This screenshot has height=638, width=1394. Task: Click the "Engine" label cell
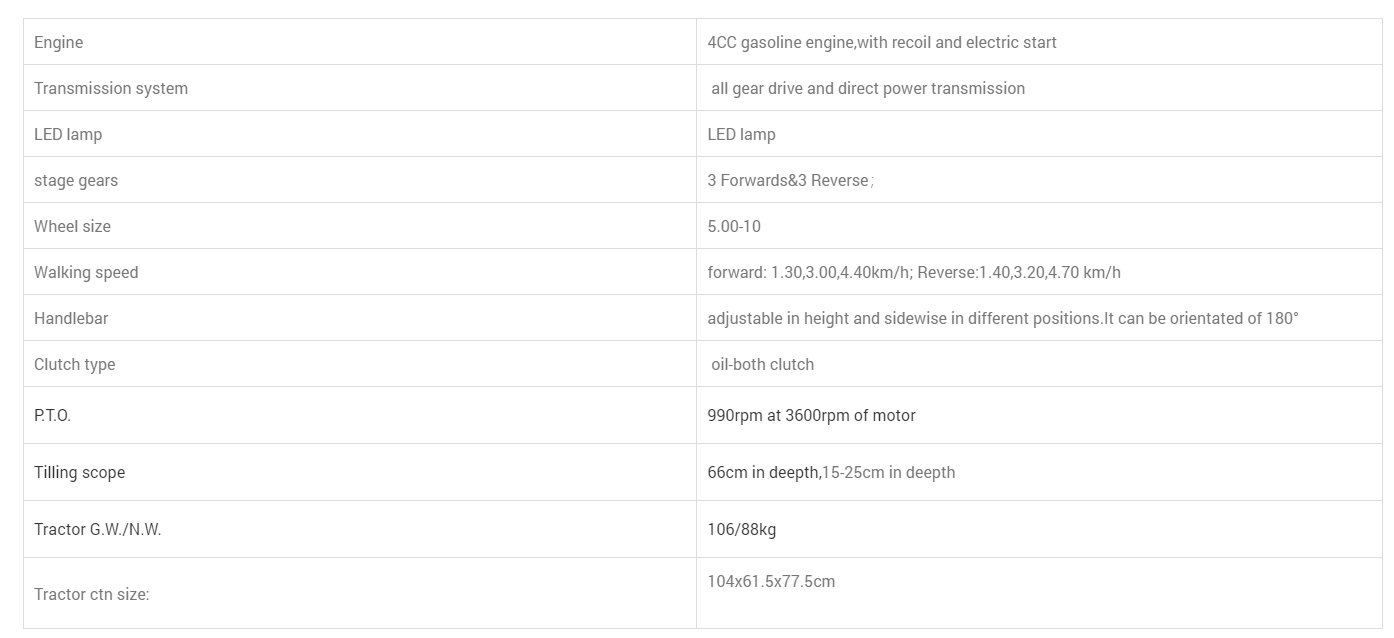tap(59, 42)
